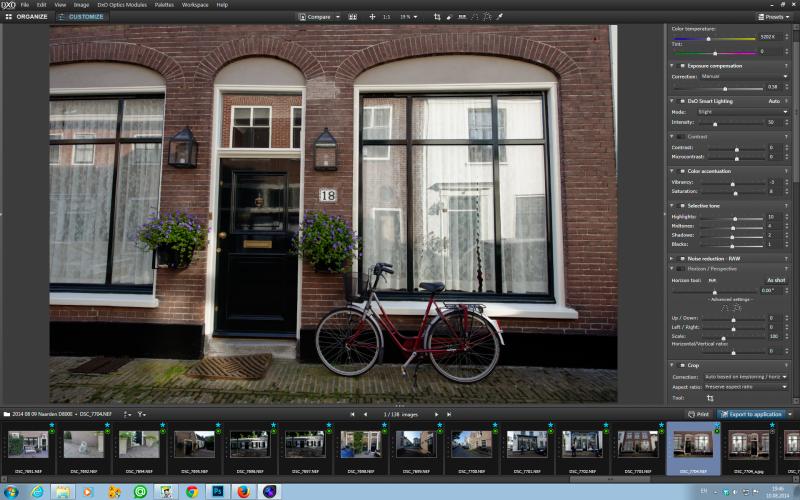Open the Crop Correction dropdown

point(745,377)
